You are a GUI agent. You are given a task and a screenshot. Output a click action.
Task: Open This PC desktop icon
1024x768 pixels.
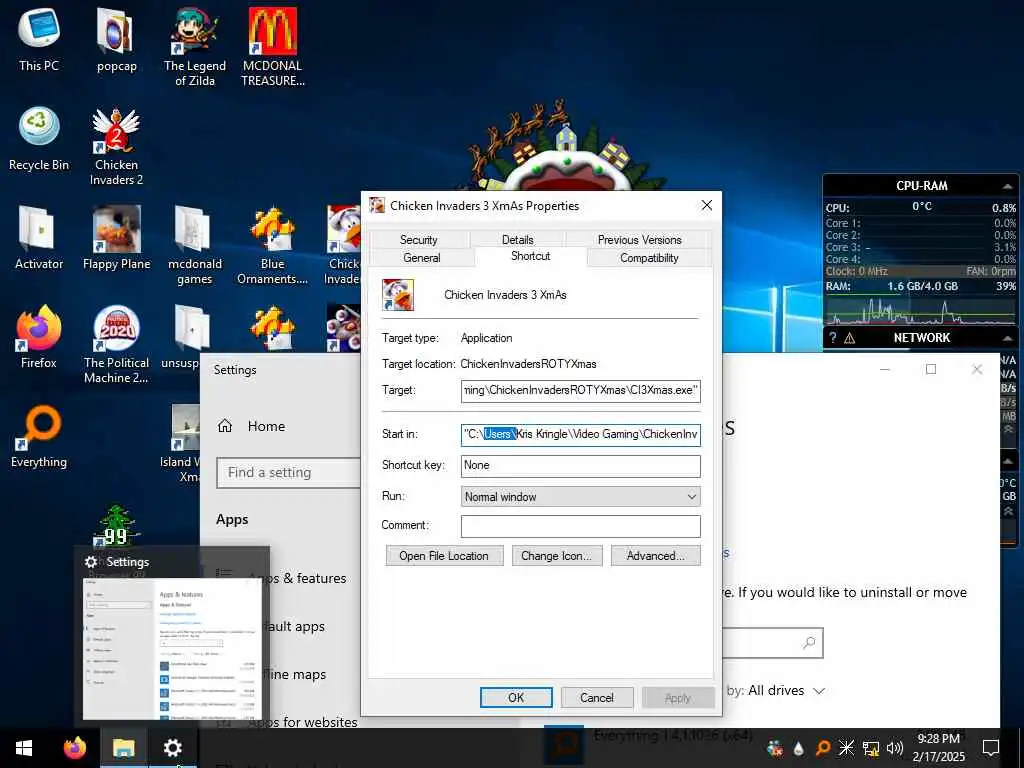pyautogui.click(x=39, y=39)
